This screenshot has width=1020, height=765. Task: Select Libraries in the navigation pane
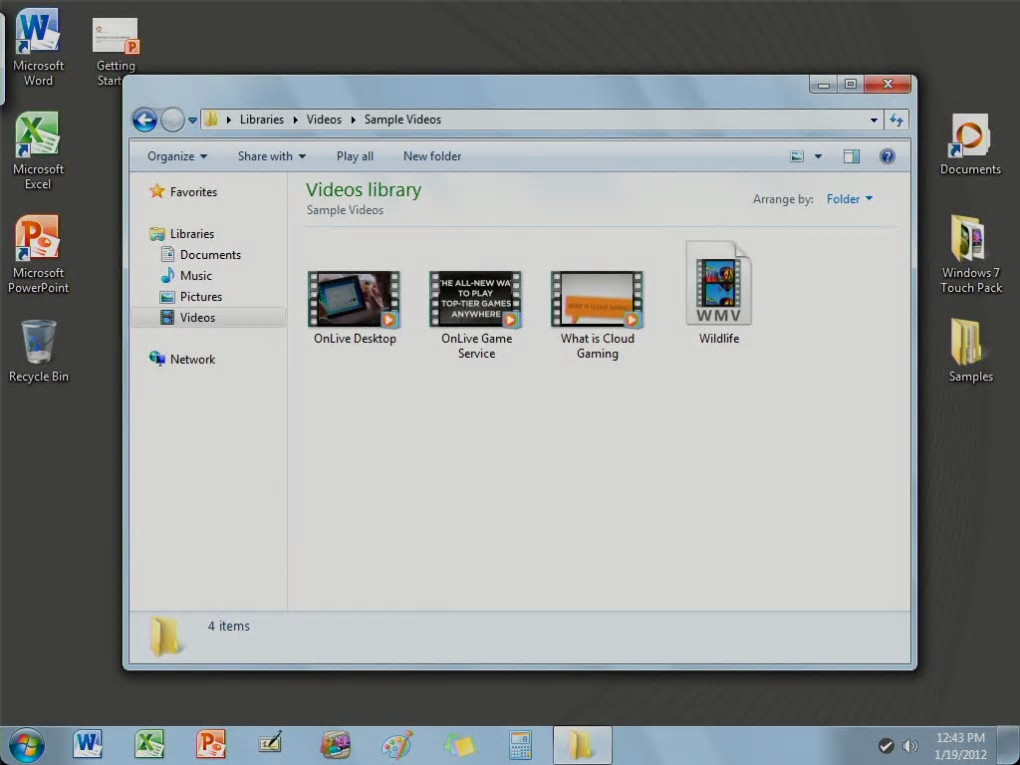[192, 234]
